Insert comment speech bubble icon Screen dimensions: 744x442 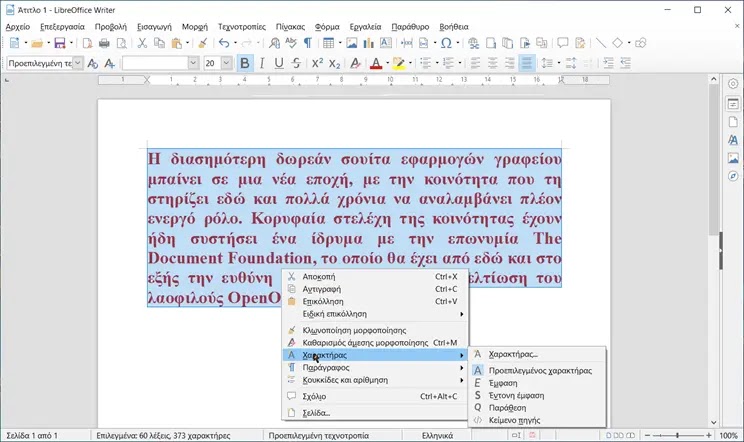pos(563,43)
